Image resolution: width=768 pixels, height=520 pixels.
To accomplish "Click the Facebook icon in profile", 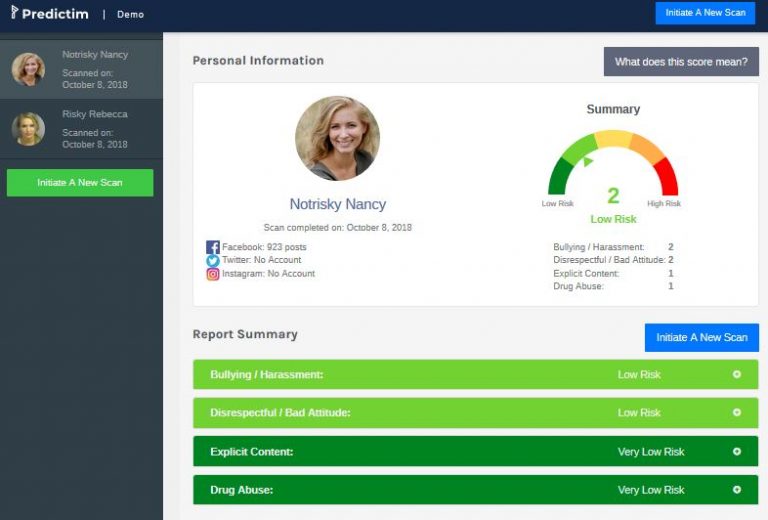I will [x=213, y=247].
